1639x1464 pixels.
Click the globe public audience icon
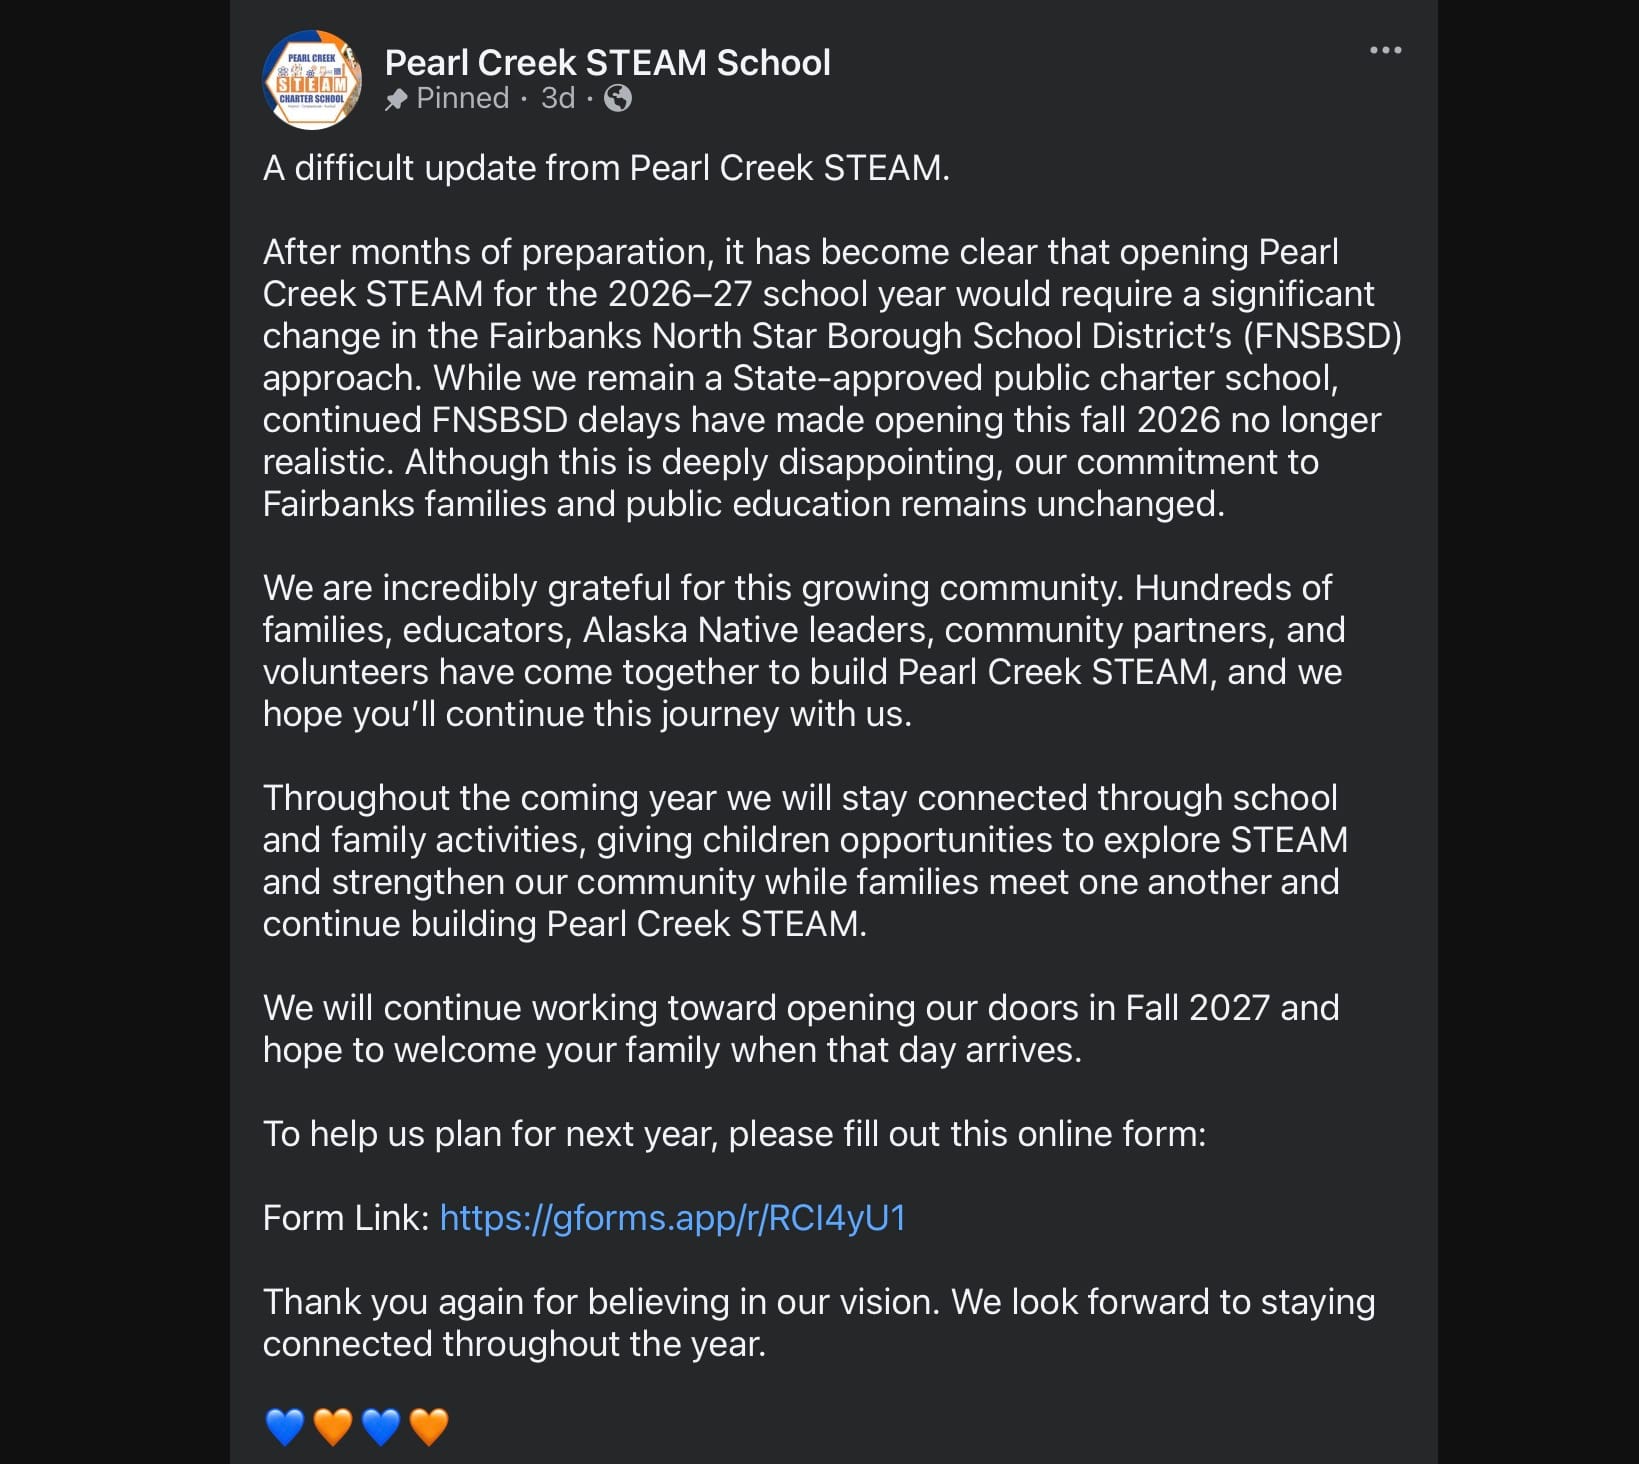click(x=618, y=98)
